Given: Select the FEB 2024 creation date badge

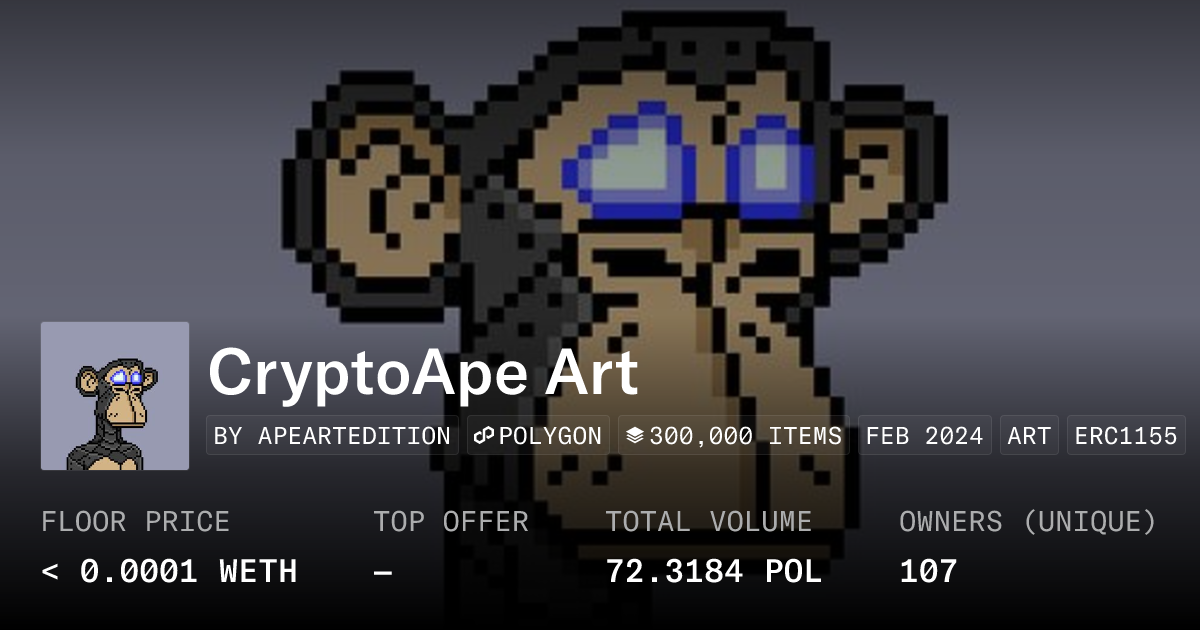Looking at the screenshot, I should tap(925, 436).
